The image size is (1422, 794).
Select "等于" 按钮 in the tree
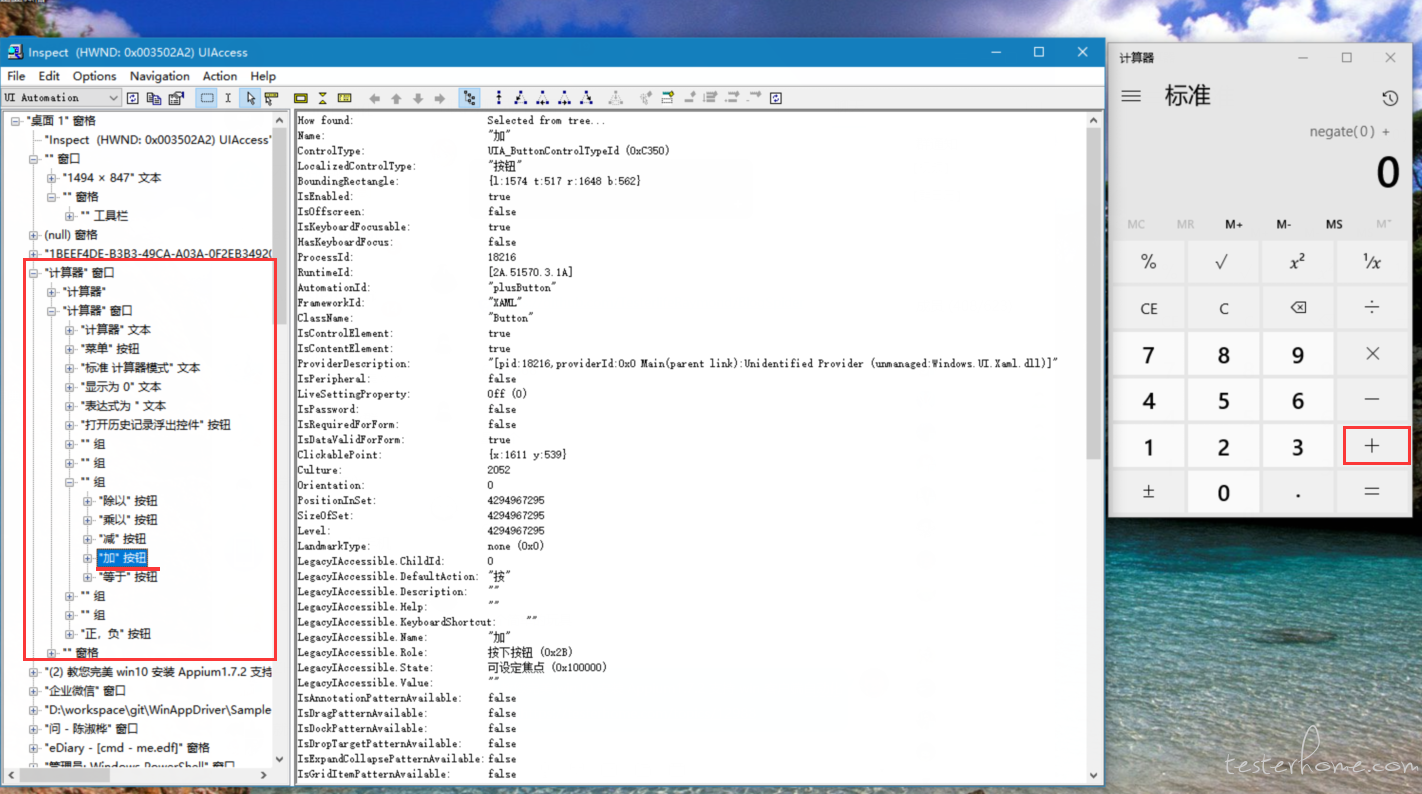click(127, 577)
